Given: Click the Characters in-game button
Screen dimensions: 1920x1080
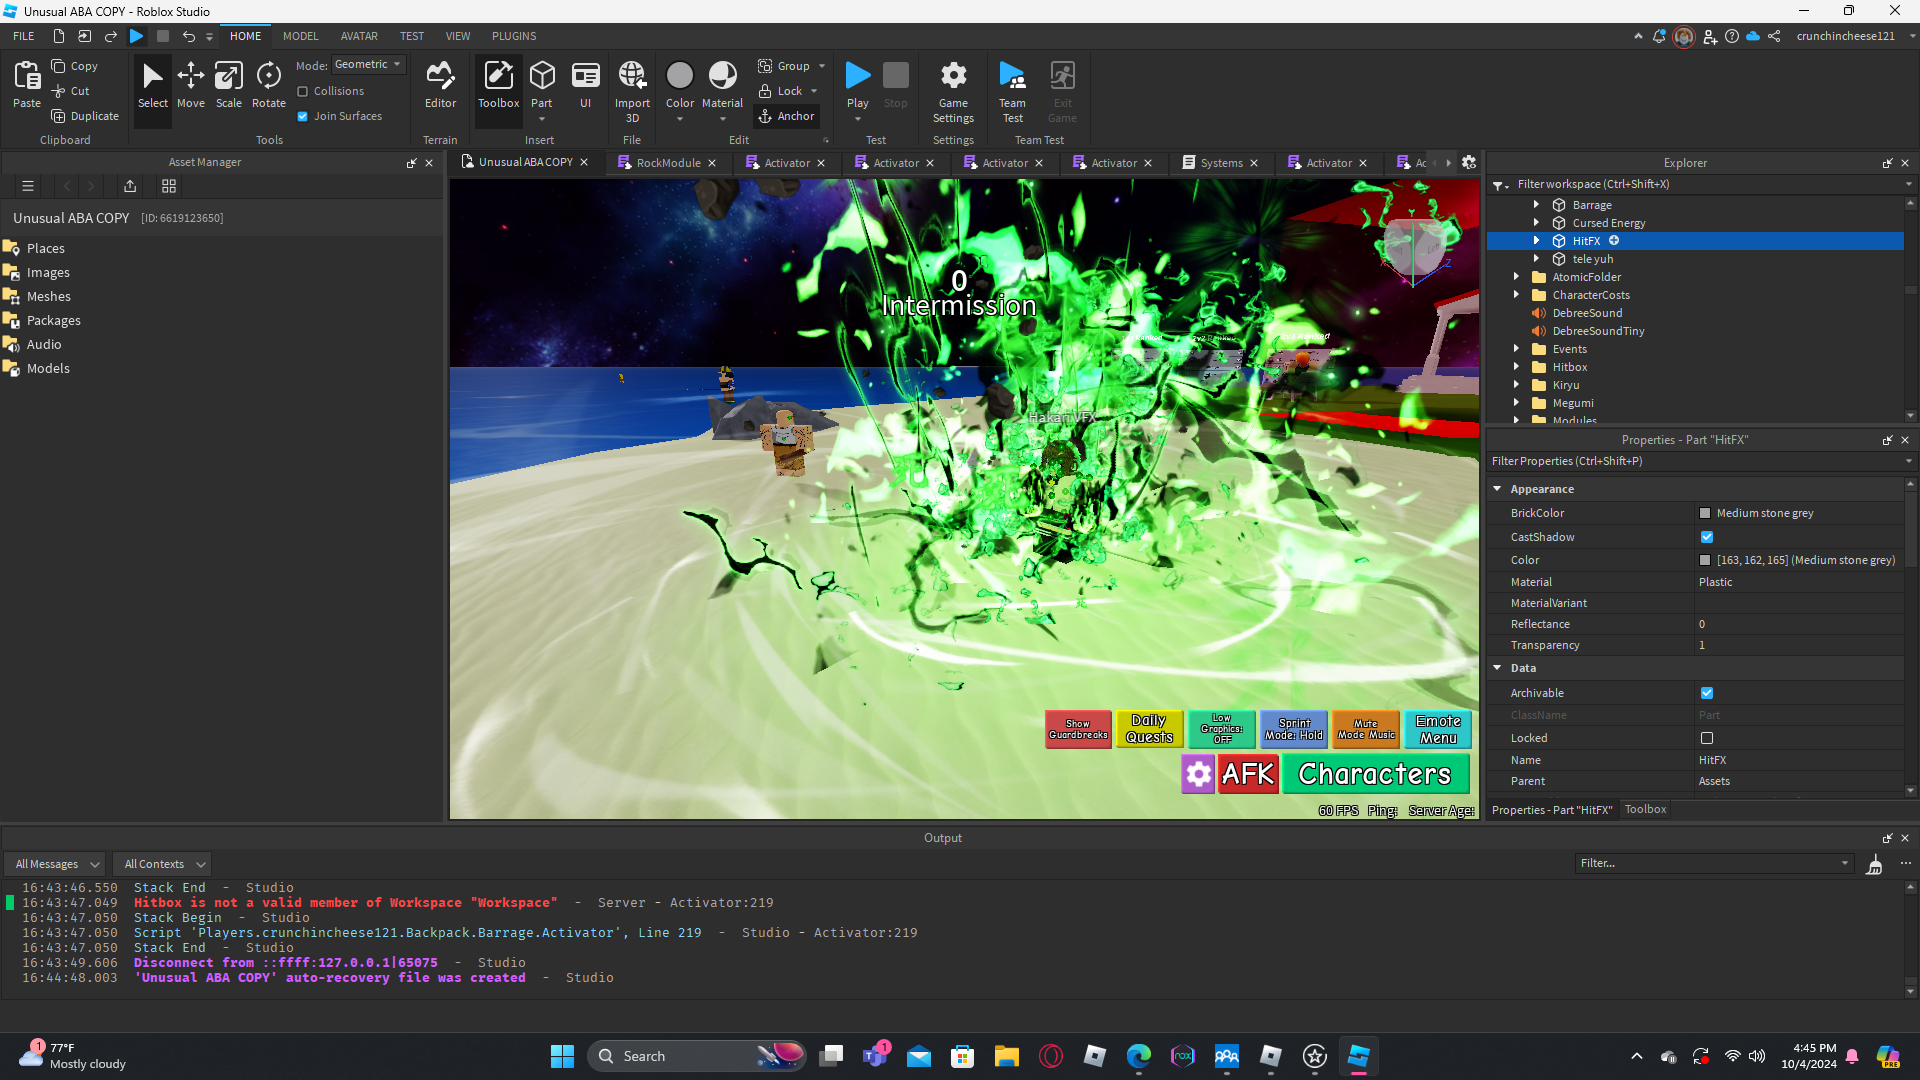Looking at the screenshot, I should click(x=1375, y=774).
